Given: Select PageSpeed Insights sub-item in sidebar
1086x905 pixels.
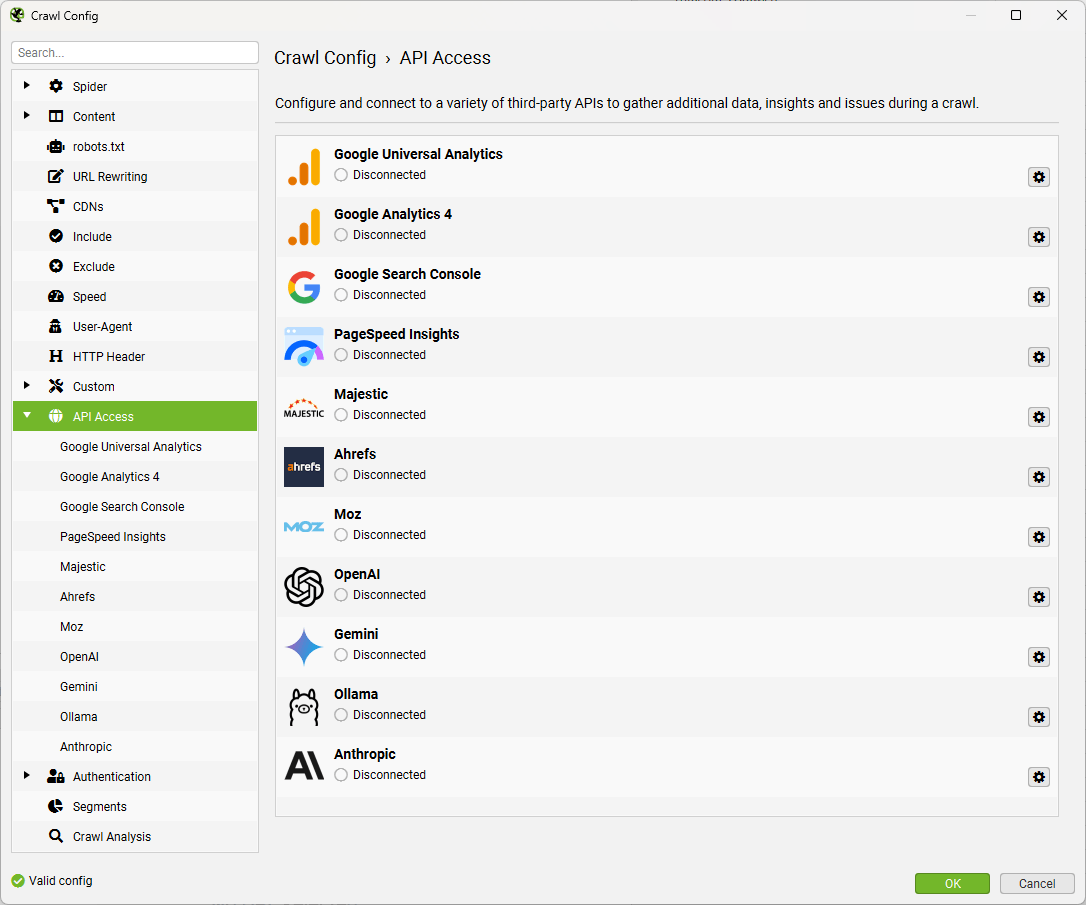Looking at the screenshot, I should click(135, 537).
